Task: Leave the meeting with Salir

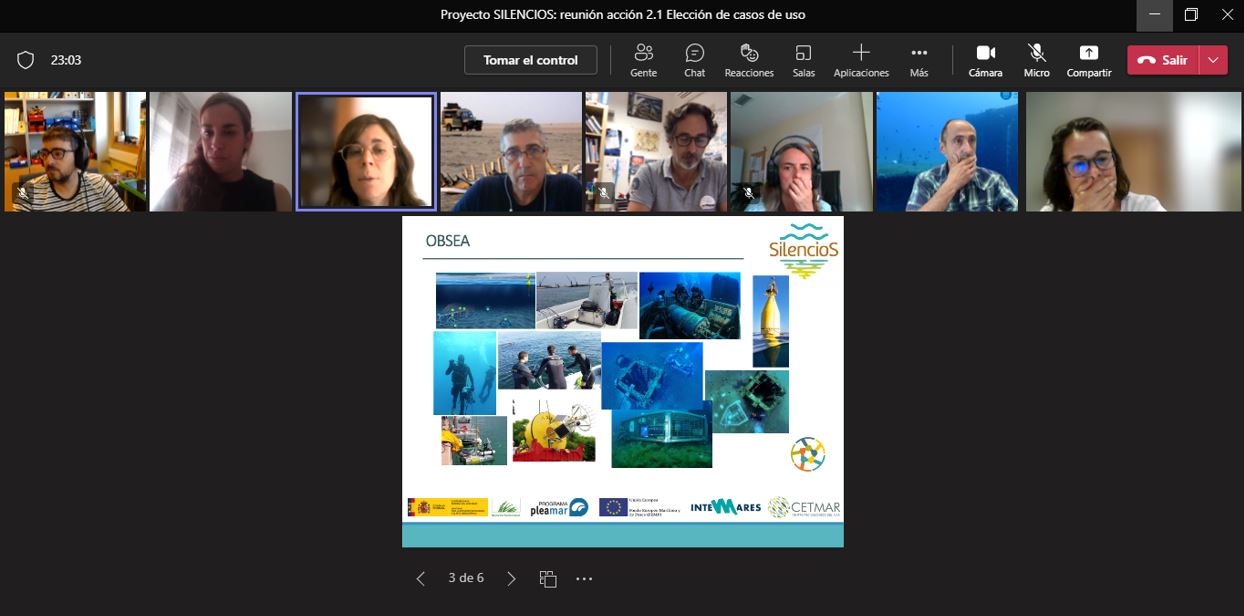Action: [x=1163, y=60]
